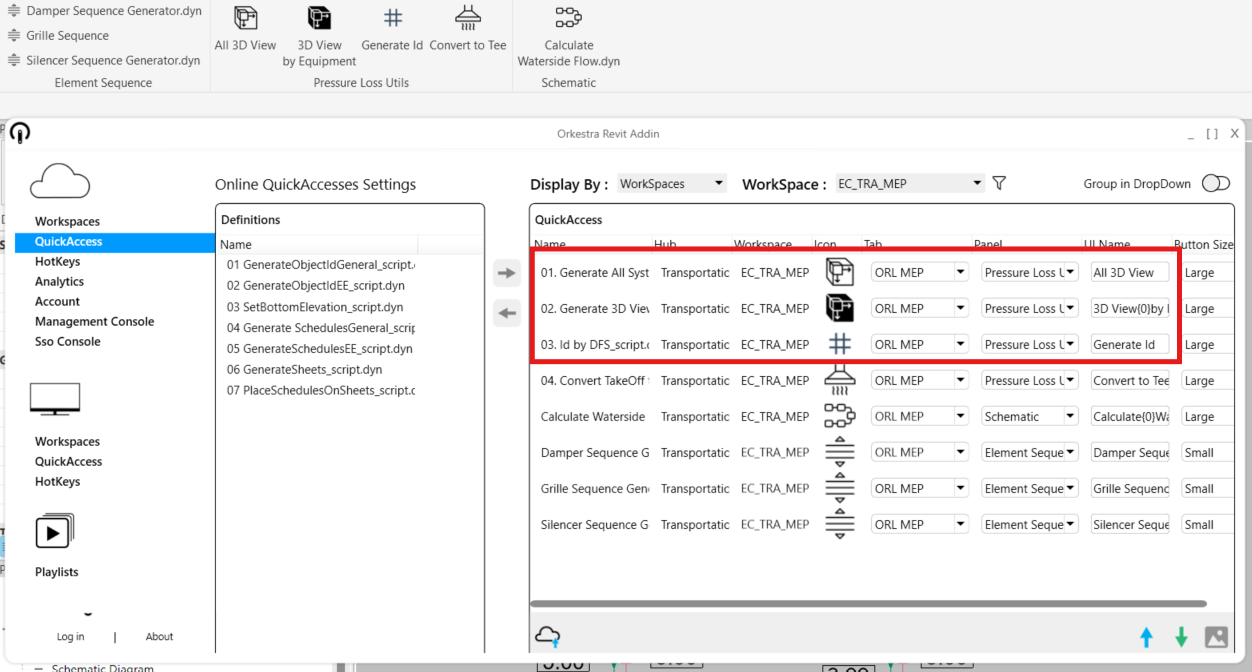Viewport: 1252px width, 672px height.
Task: Edit the Generate Id UI Name field
Action: point(1130,344)
